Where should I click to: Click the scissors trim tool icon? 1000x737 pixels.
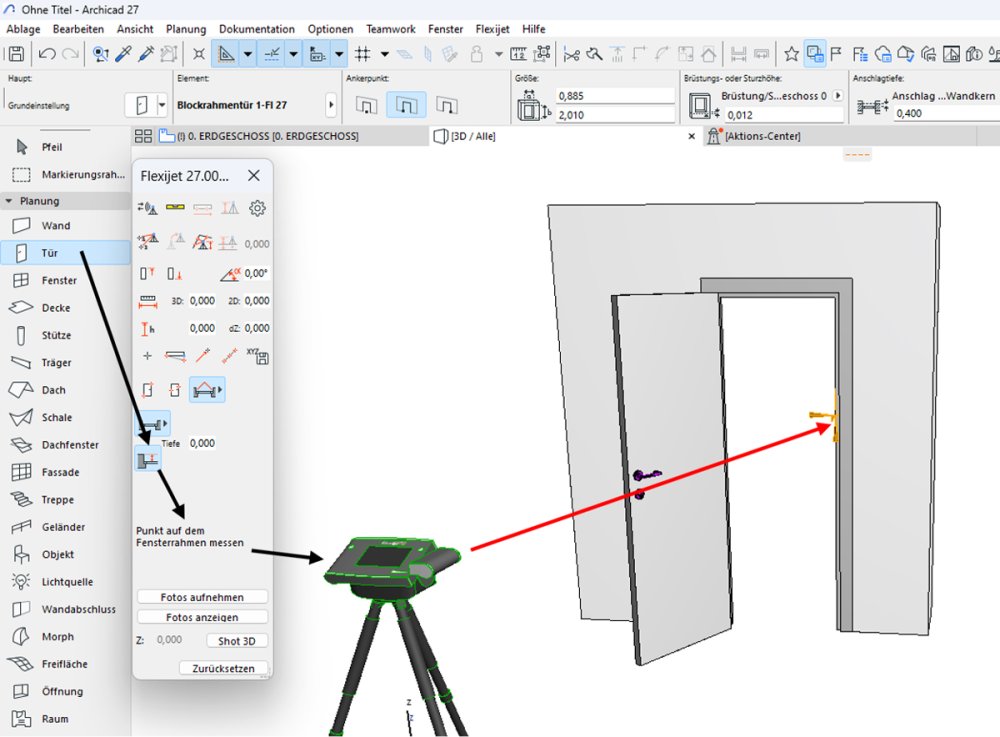(571, 55)
